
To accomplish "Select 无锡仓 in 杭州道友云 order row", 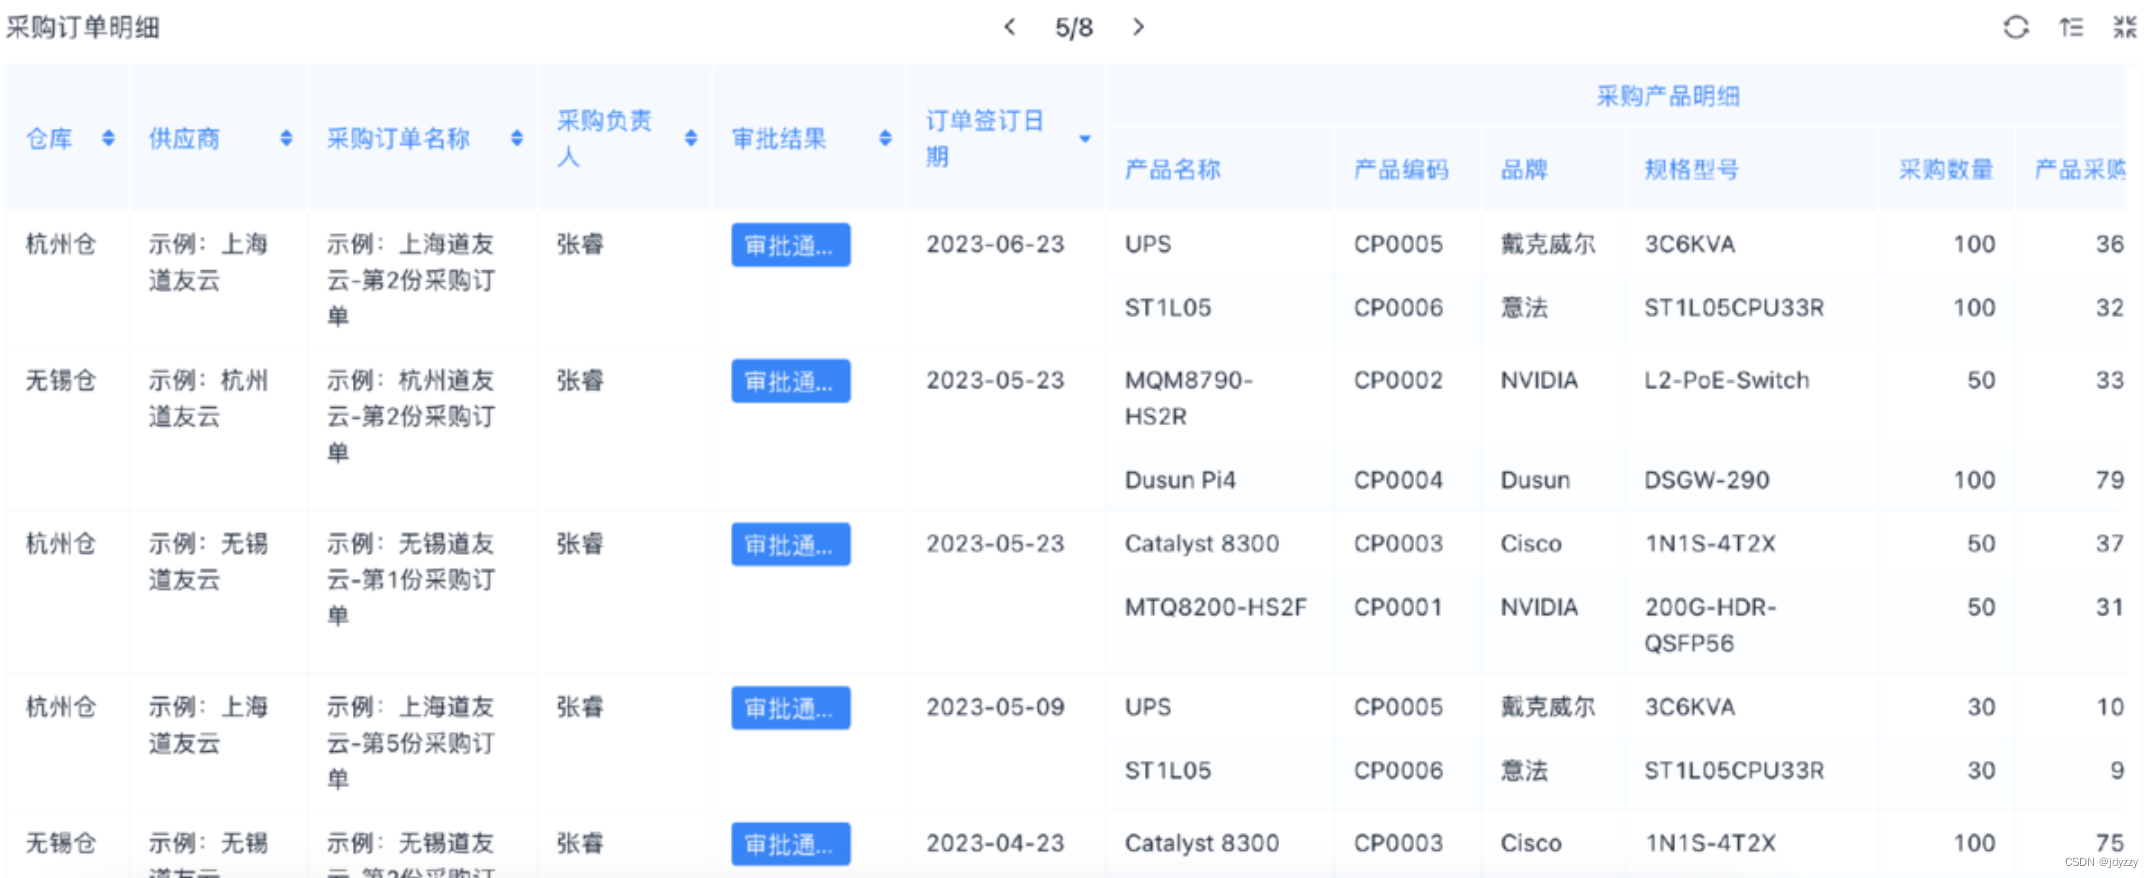I will tap(61, 380).
